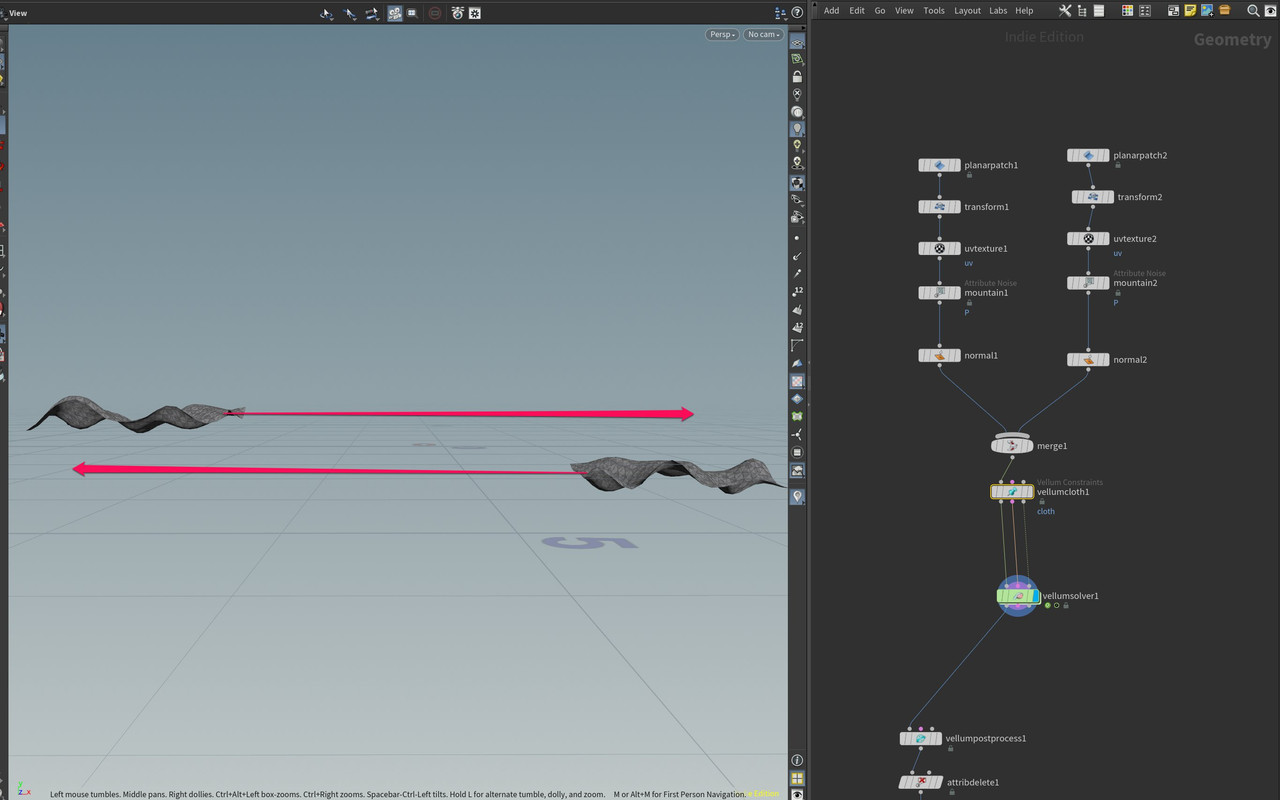The image size is (1280, 800).
Task: Open the Add menu
Action: point(831,10)
